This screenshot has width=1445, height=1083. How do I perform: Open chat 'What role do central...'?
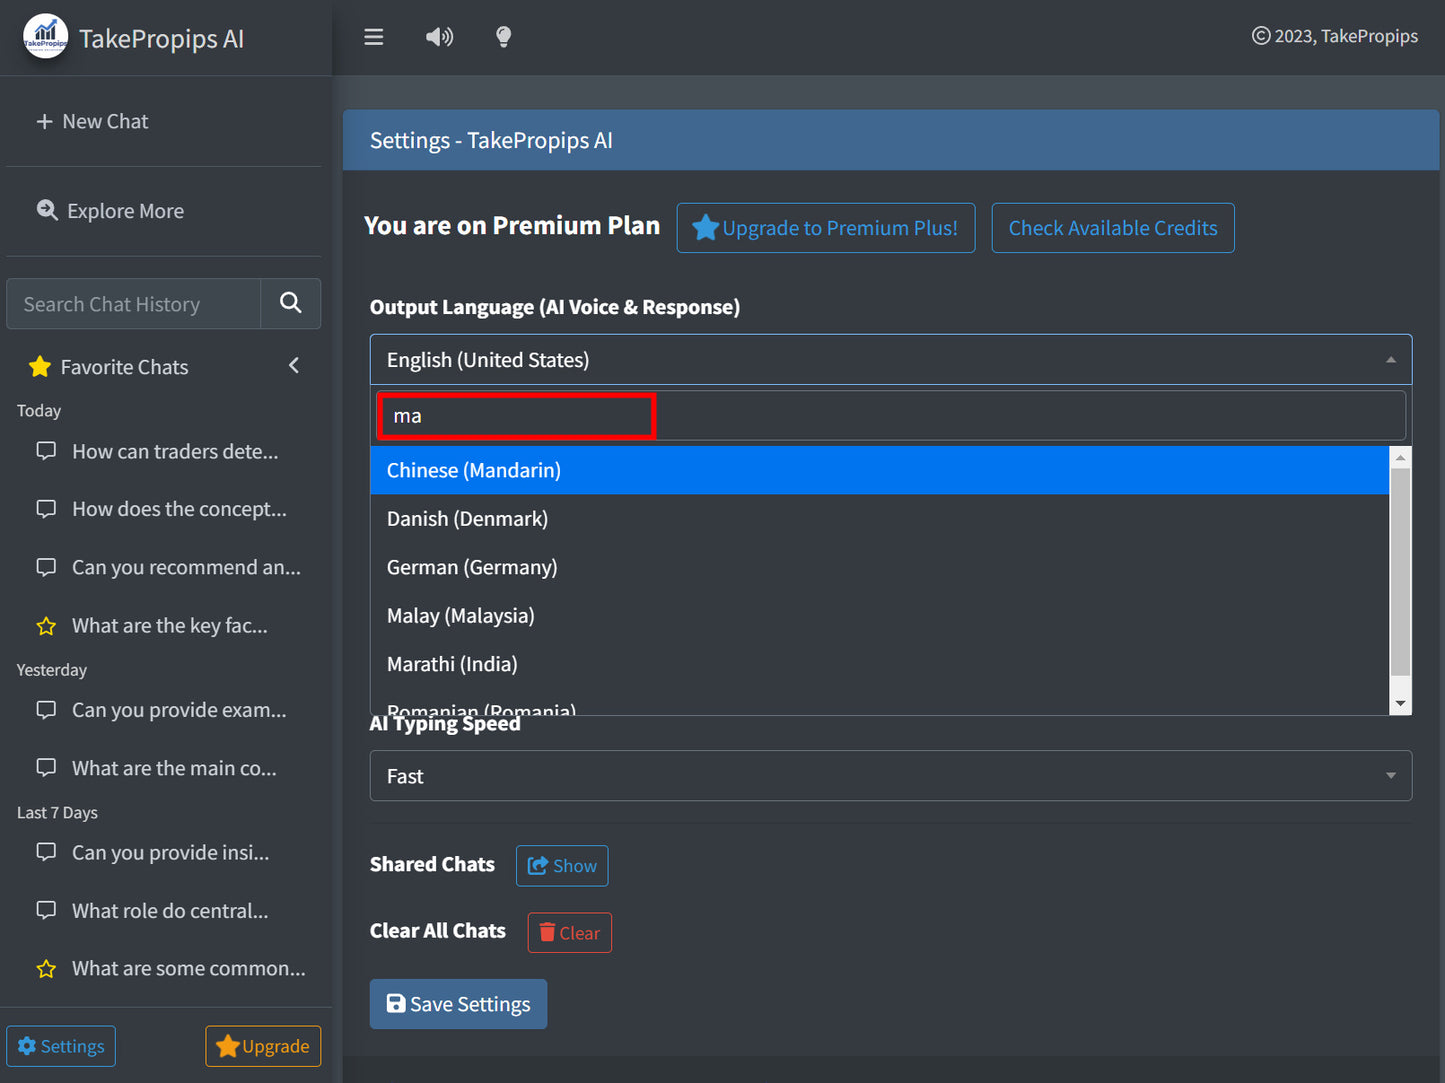[x=170, y=911]
